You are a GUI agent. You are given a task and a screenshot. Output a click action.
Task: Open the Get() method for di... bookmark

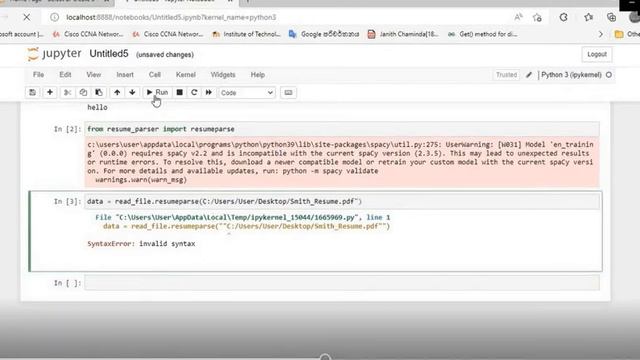coord(482,34)
